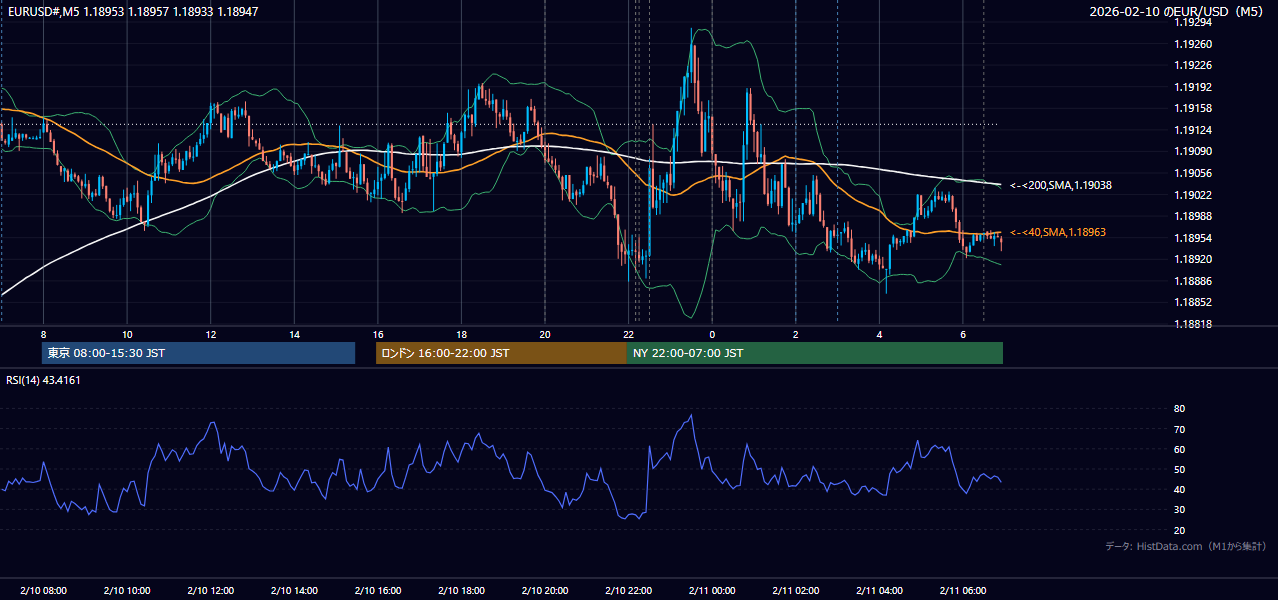Click the 2/10 22:00 date label
Viewport: 1278px width, 600px height.
click(629, 590)
